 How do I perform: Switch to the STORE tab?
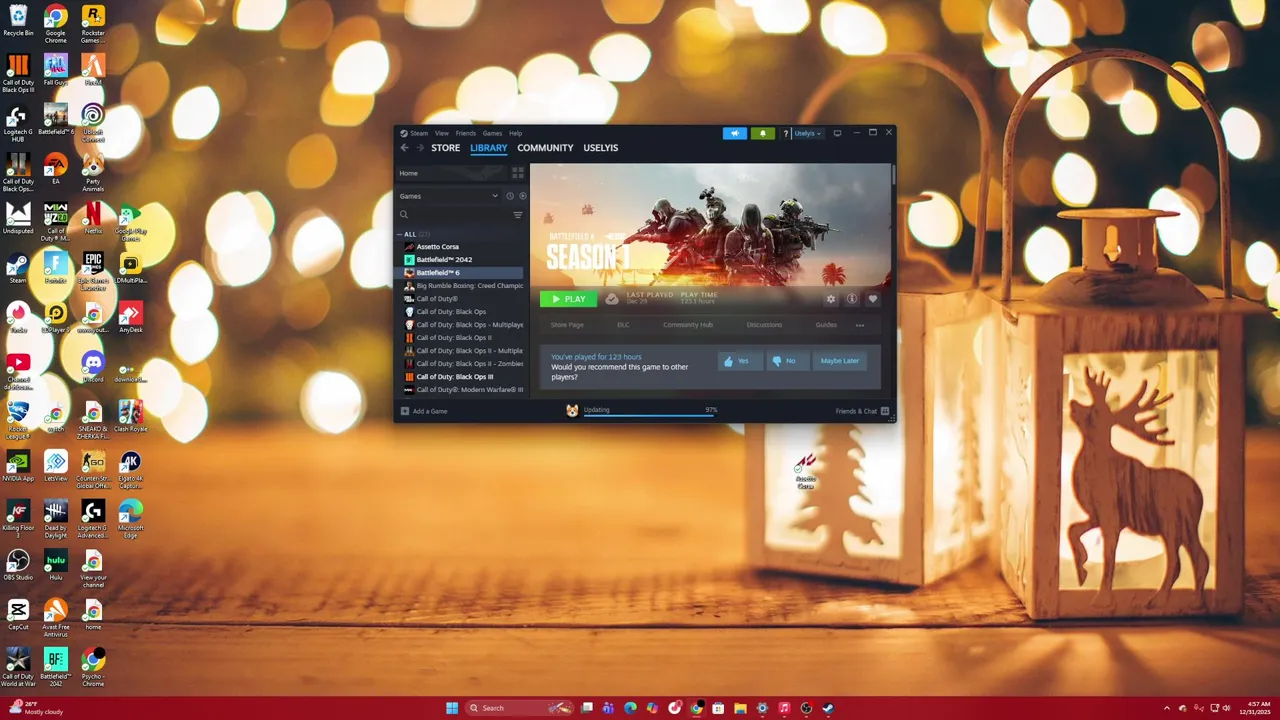[446, 148]
